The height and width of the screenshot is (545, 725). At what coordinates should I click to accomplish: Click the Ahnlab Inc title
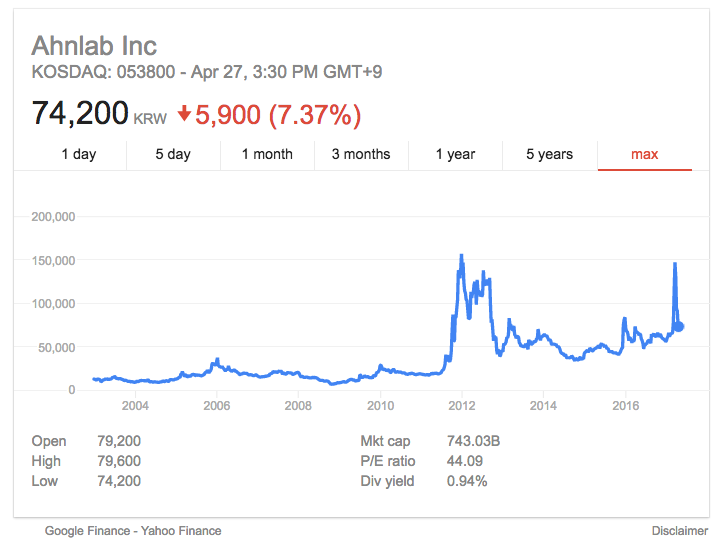coord(94,45)
